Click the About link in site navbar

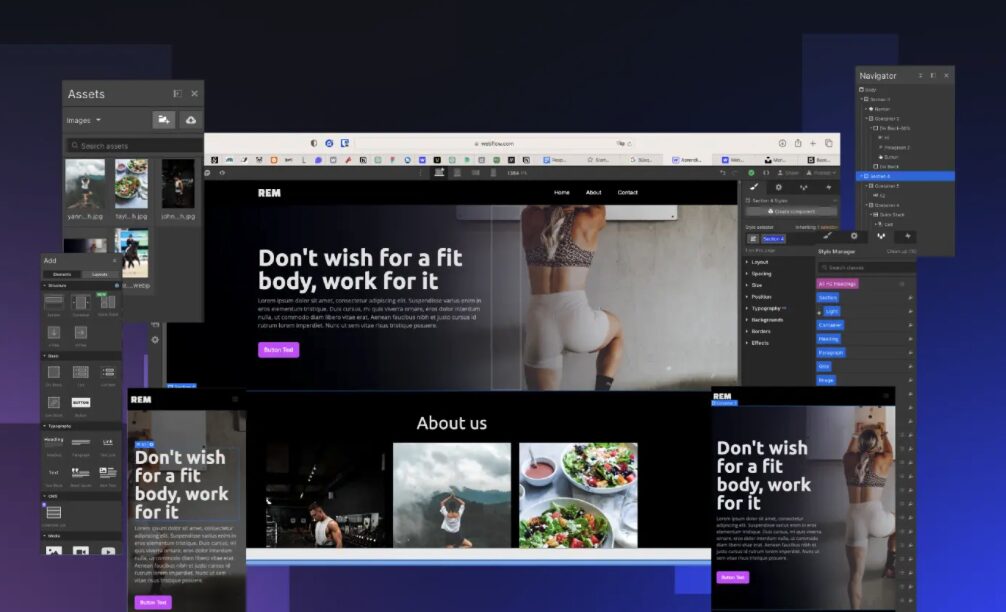point(593,192)
